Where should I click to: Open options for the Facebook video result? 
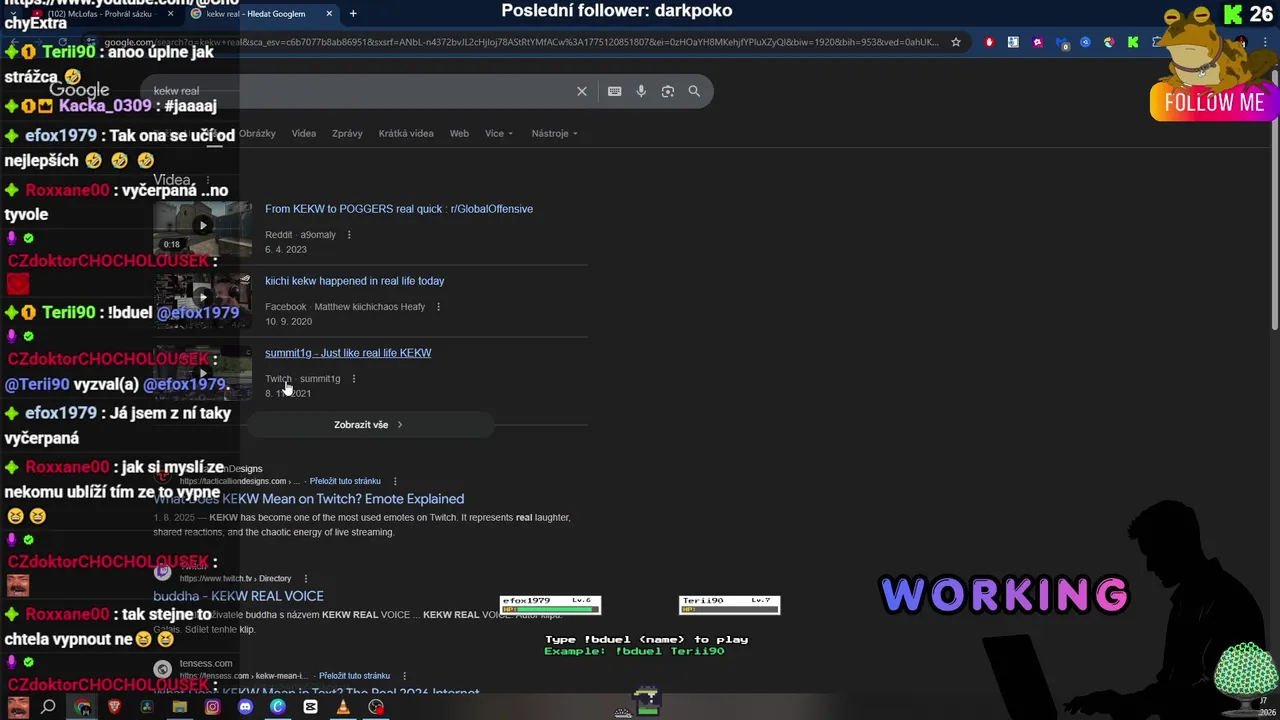(438, 307)
